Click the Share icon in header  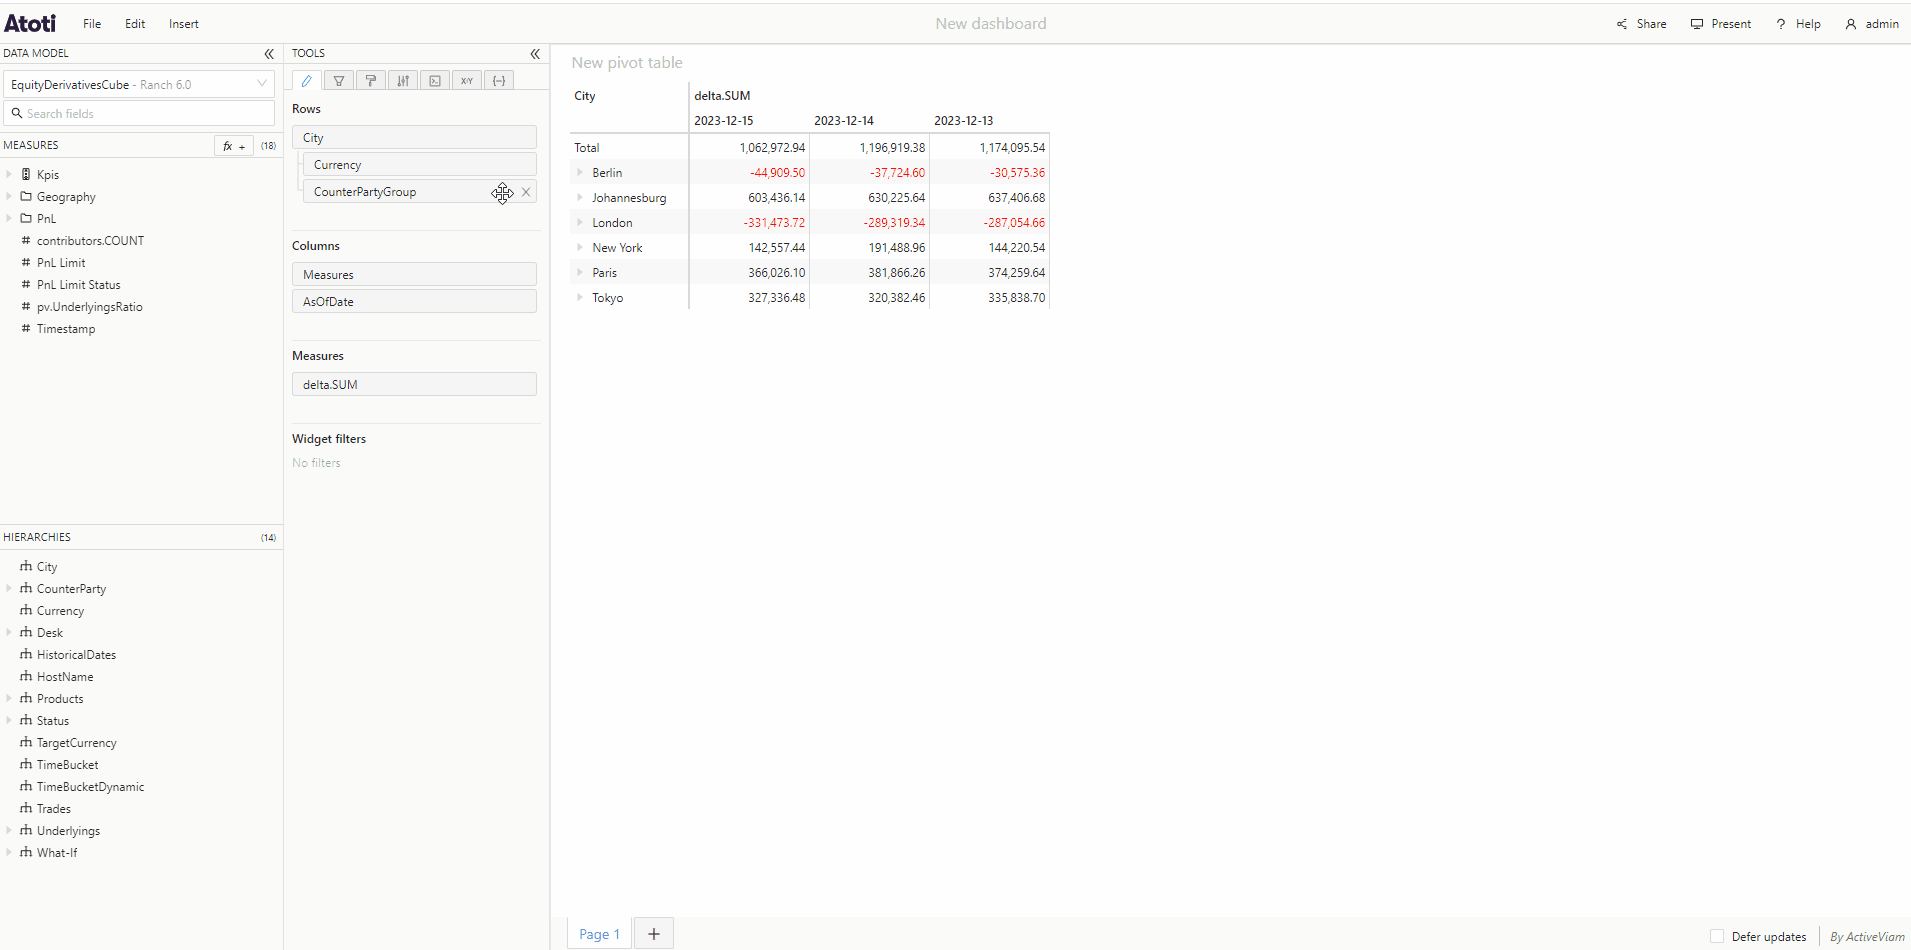pyautogui.click(x=1622, y=24)
